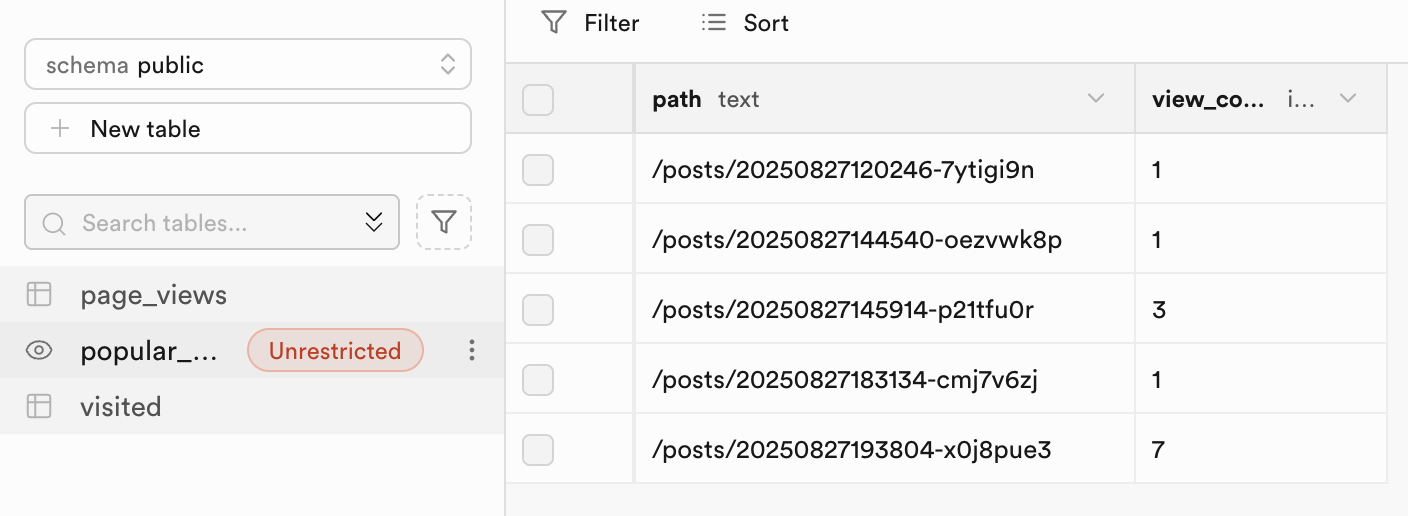The image size is (1408, 516).
Task: Check the row for /posts/20250827120246-7ytigi9n
Action: [538, 171]
